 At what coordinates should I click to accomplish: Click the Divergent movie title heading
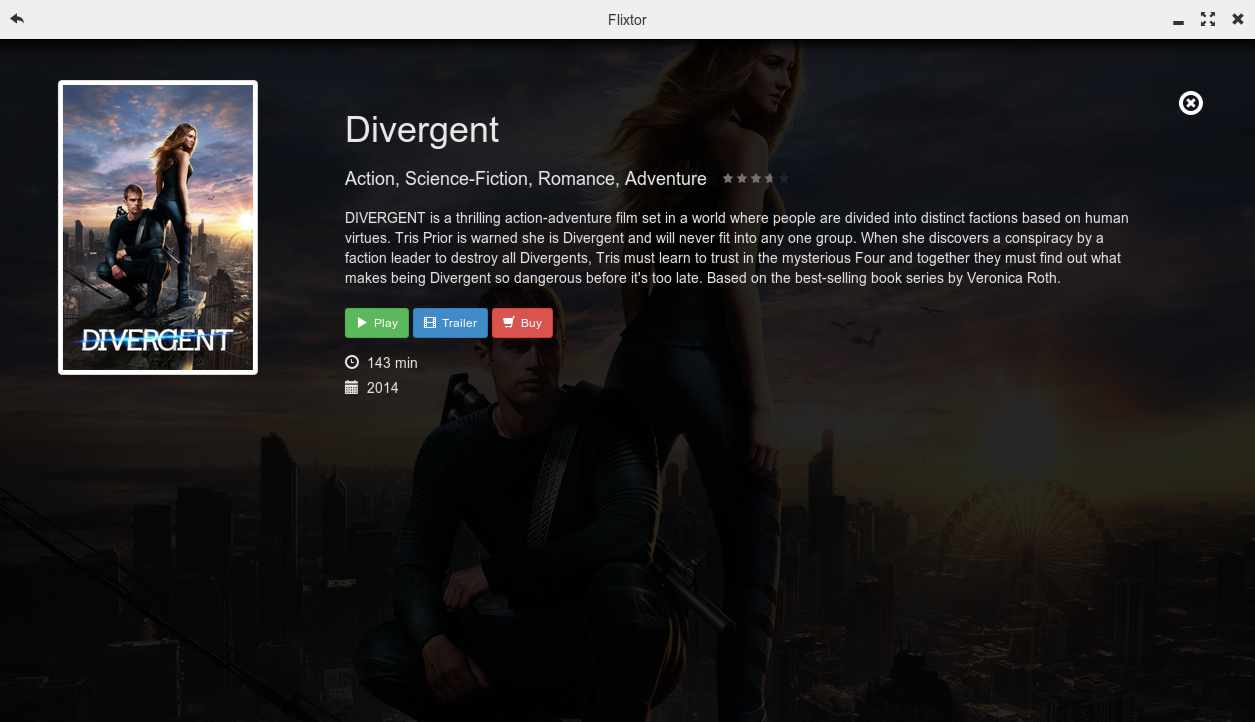point(422,130)
